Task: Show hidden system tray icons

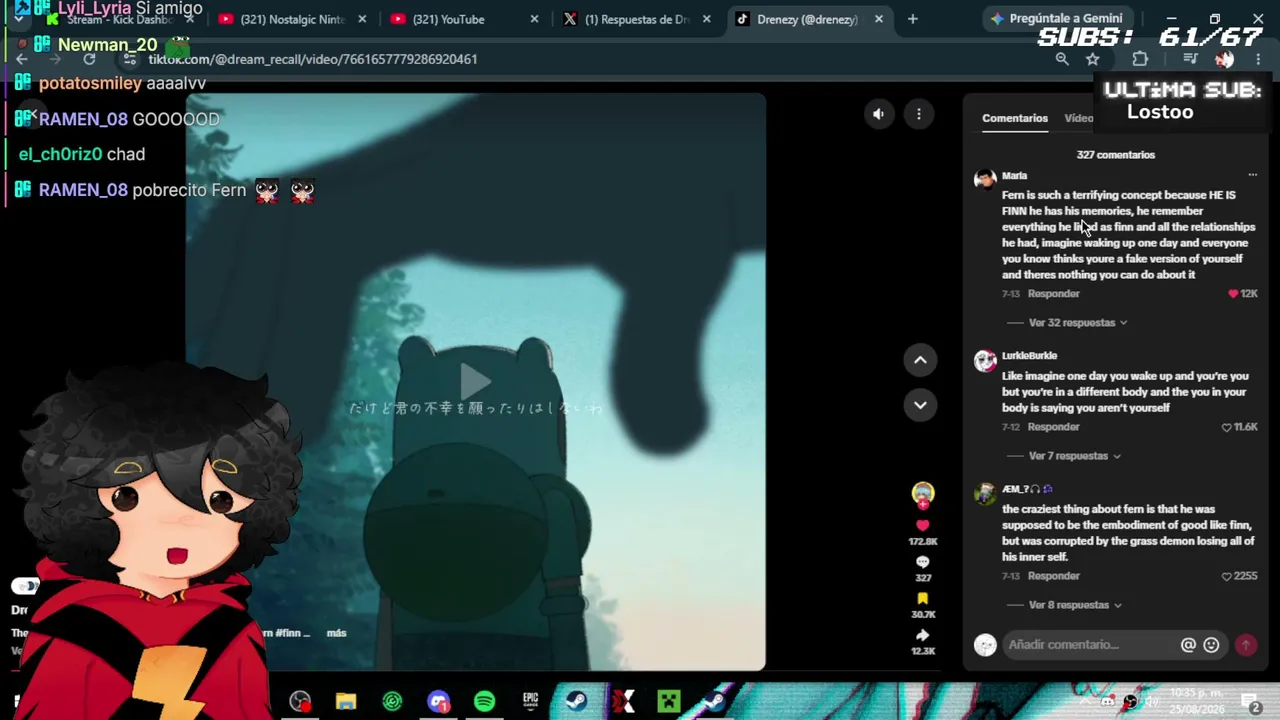Action: pyautogui.click(x=1086, y=702)
